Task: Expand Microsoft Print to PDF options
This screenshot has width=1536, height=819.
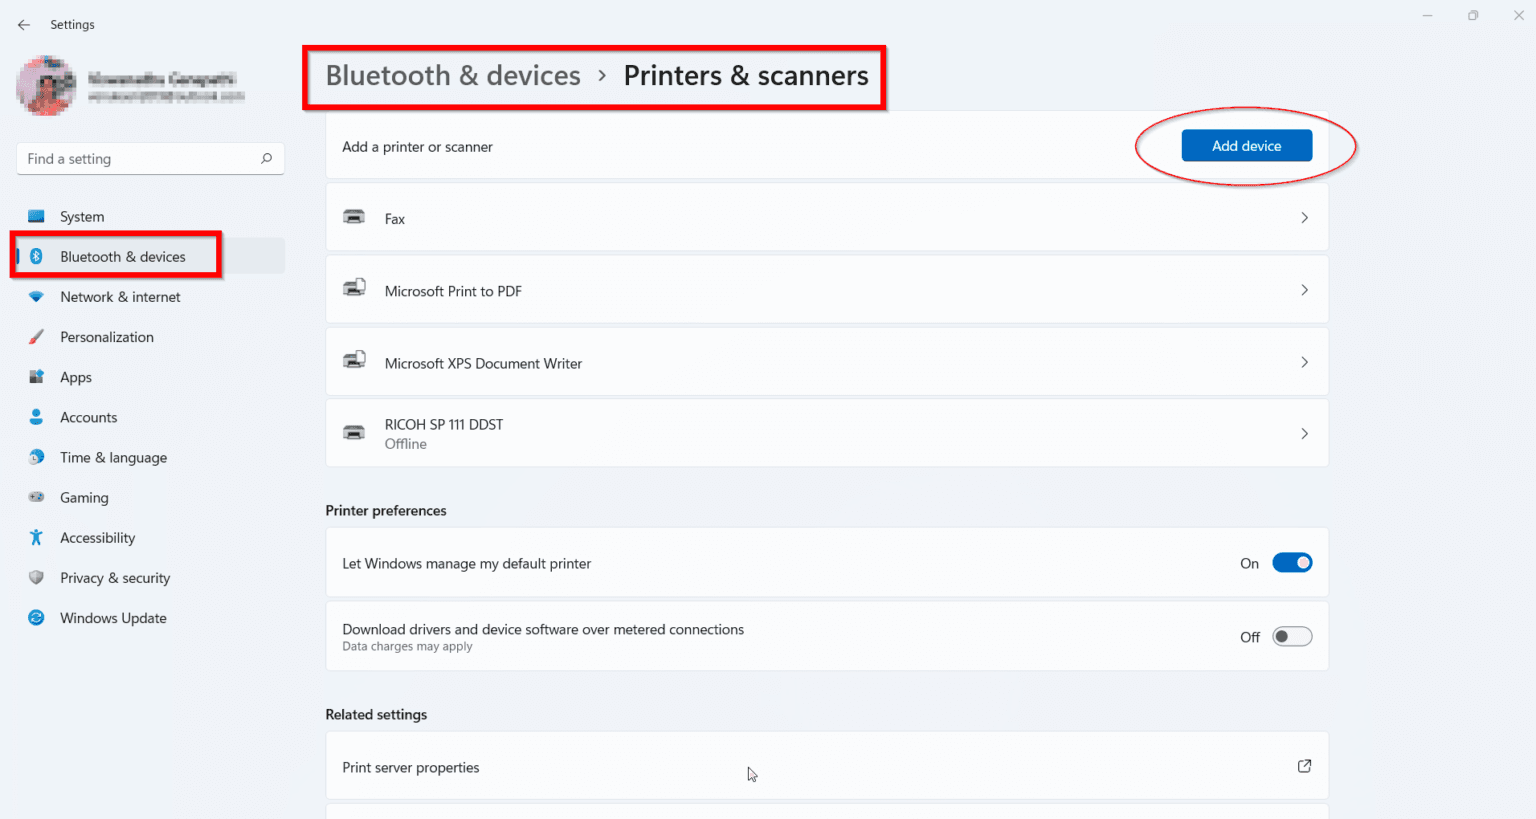Action: (x=1304, y=290)
